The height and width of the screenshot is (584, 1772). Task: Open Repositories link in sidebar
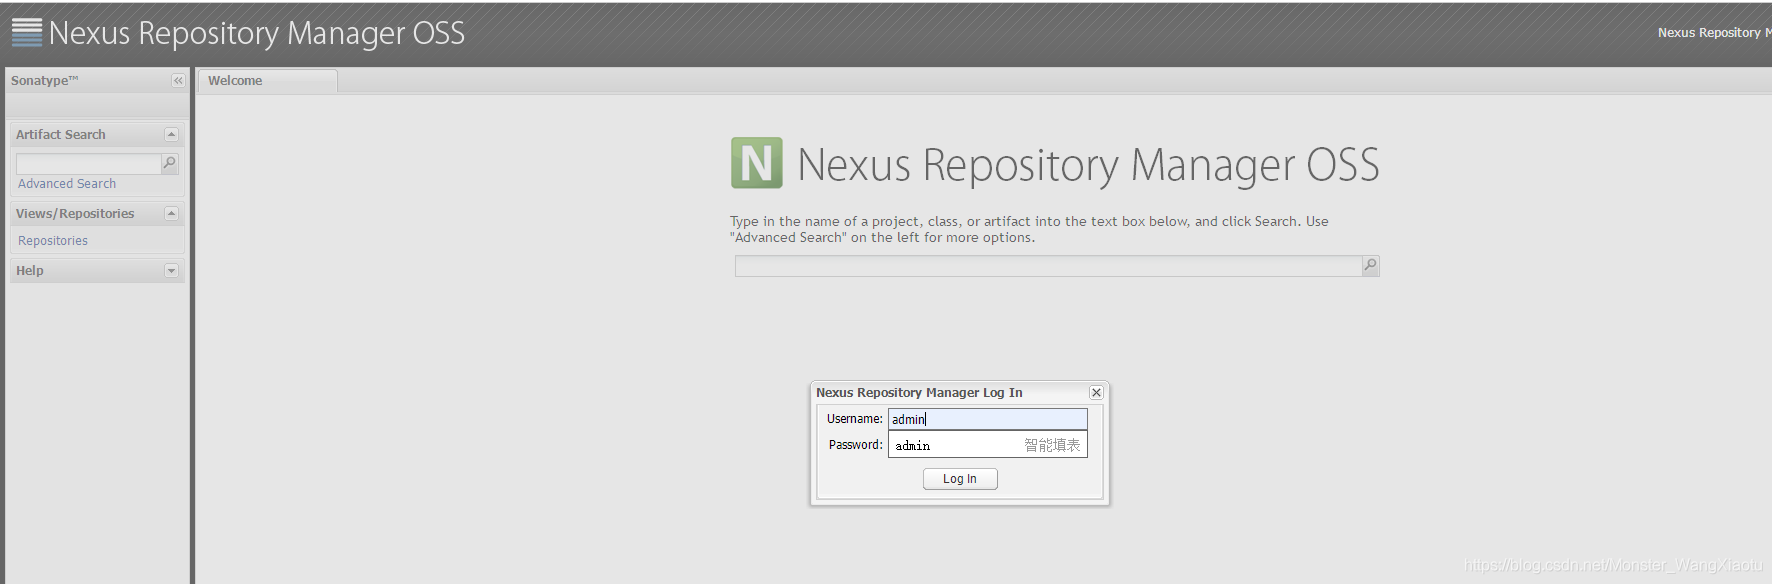tap(53, 241)
